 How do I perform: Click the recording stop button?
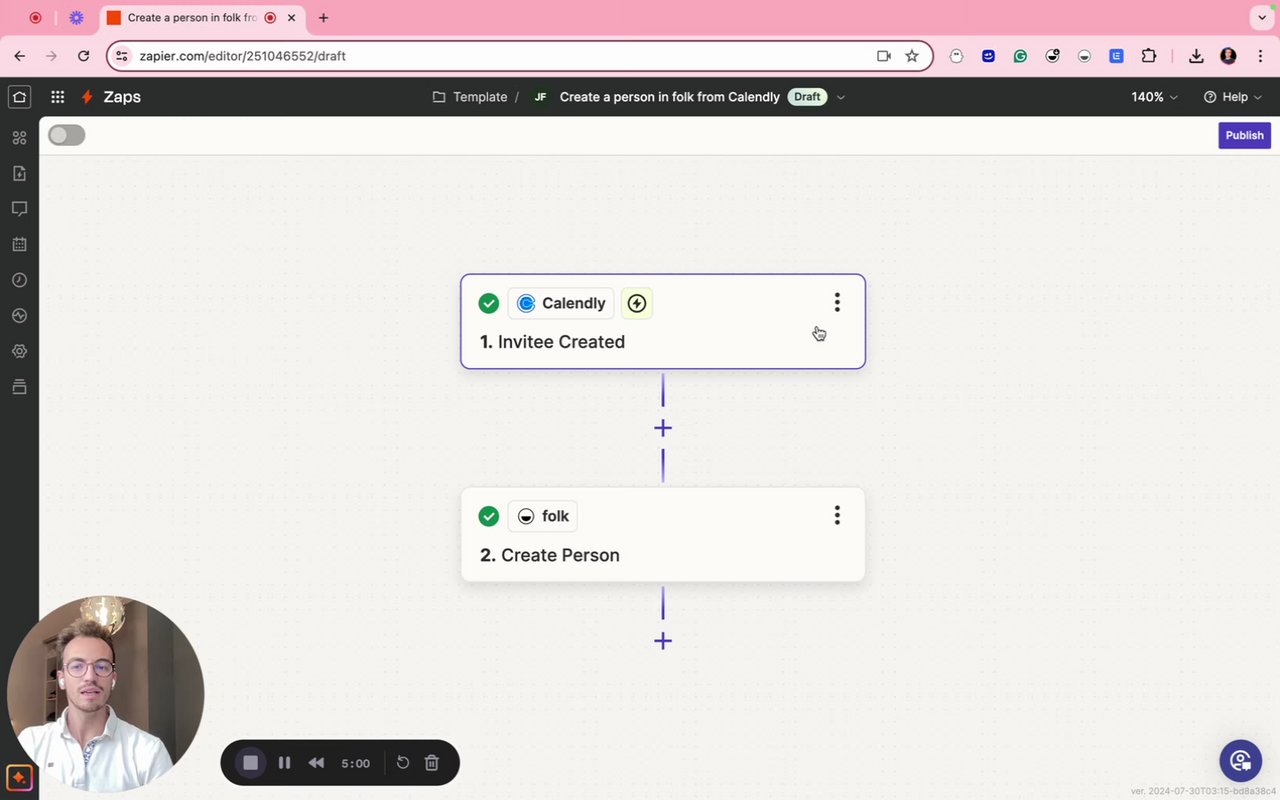(251, 763)
